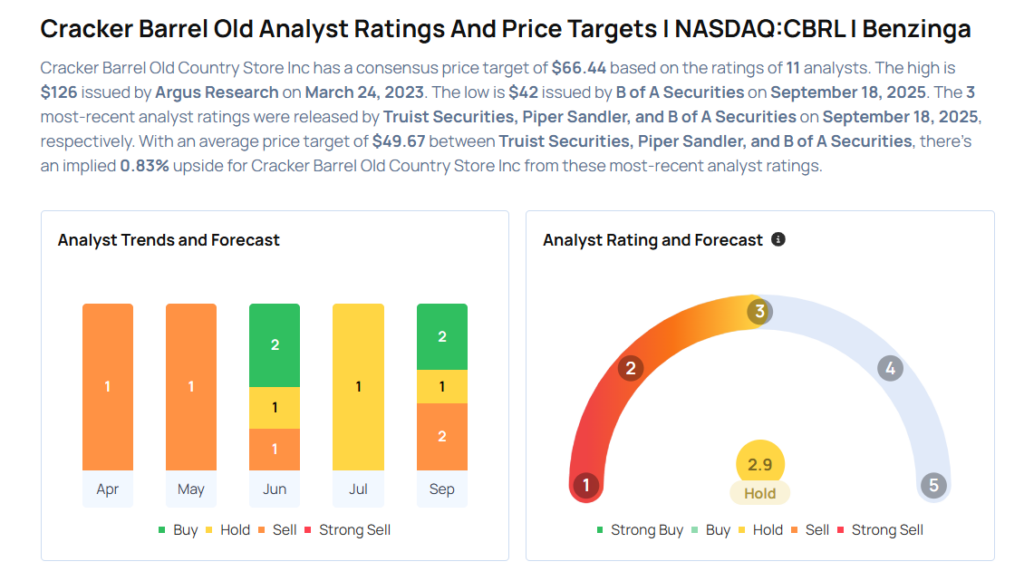Click gauge marker number 4
Screen dimensions: 1024x581
890,368
